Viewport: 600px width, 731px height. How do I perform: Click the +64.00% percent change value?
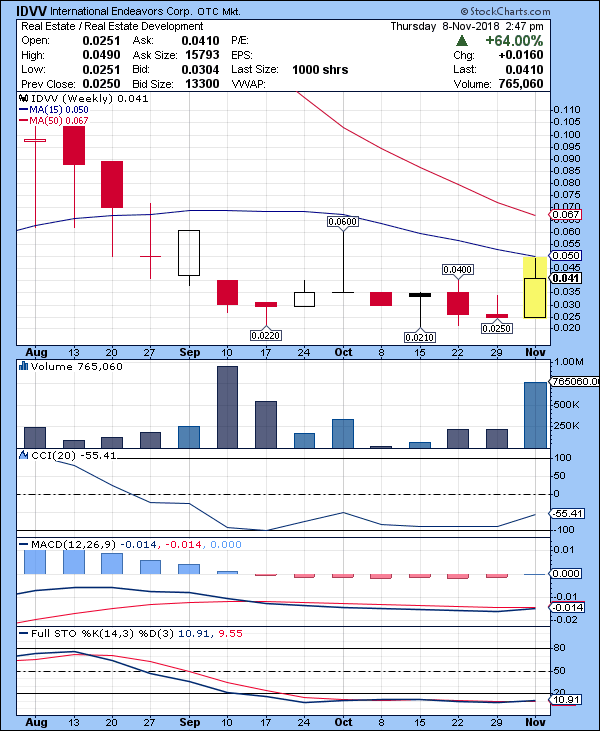pyautogui.click(x=514, y=41)
